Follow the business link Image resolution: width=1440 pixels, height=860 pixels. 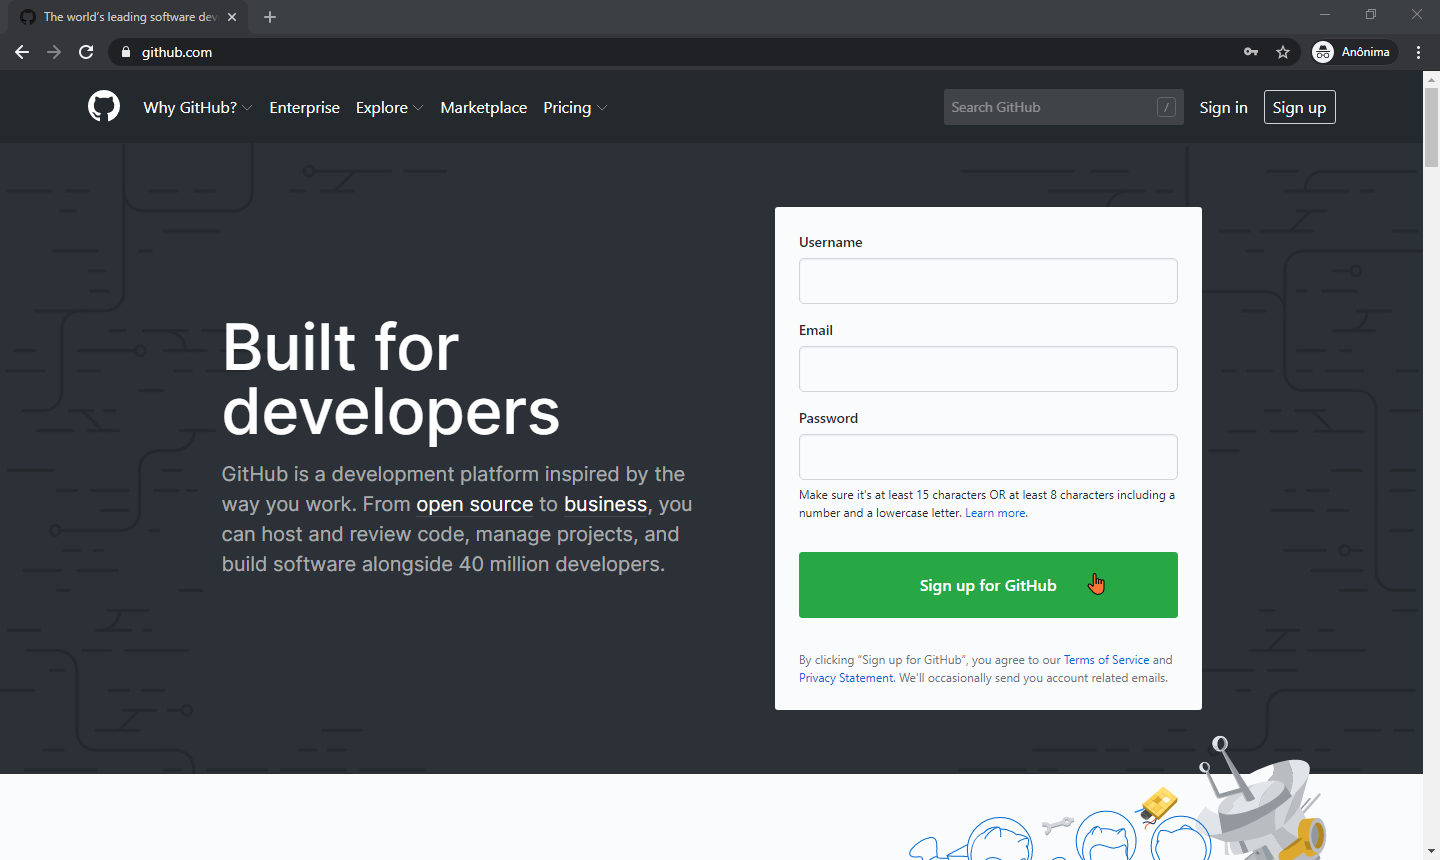click(x=605, y=504)
